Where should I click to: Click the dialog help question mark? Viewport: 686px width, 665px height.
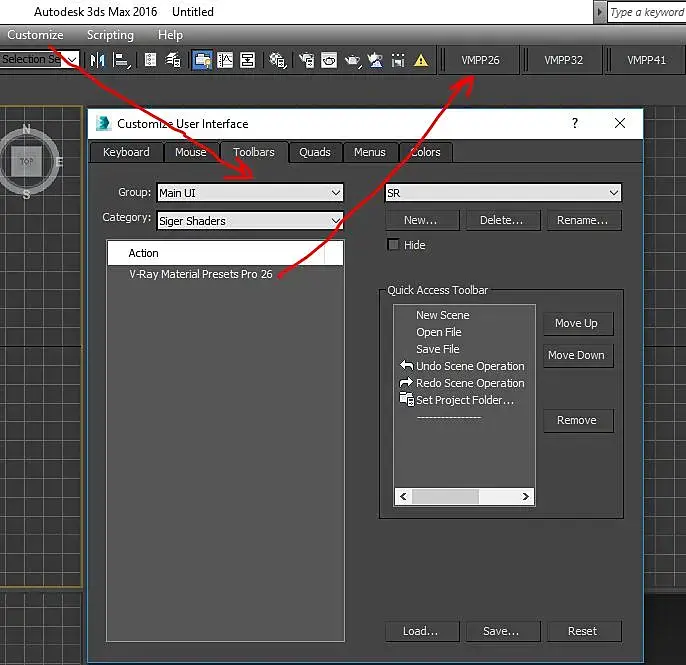575,123
